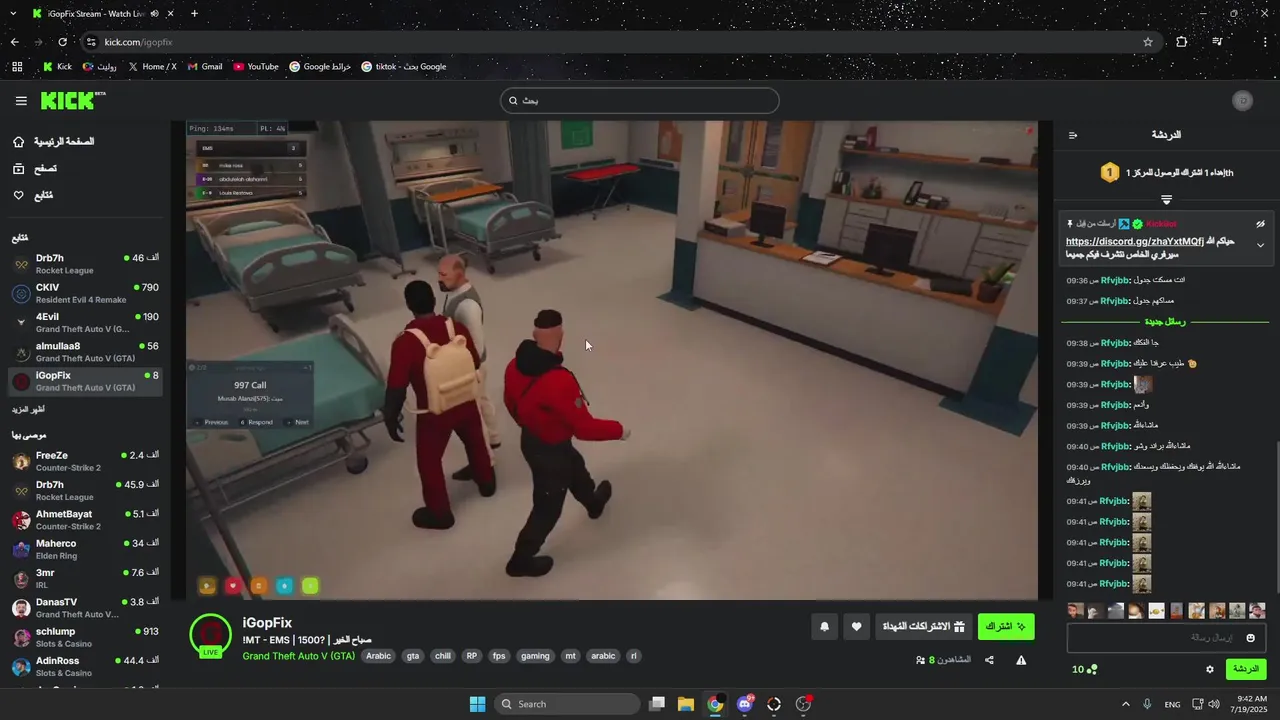Viewport: 1280px width, 720px height.
Task: Click the chill tag
Action: pos(442,656)
